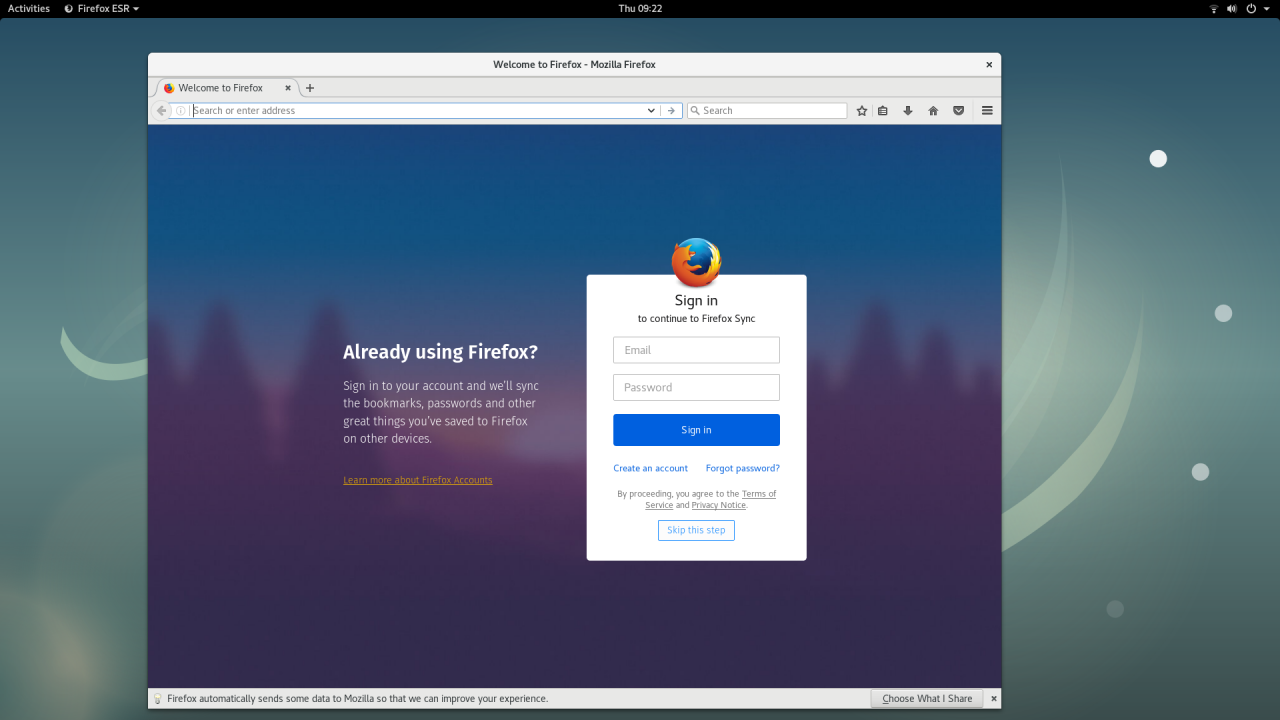The image size is (1280, 720).
Task: Open the power icon in top bar
Action: [x=1251, y=8]
